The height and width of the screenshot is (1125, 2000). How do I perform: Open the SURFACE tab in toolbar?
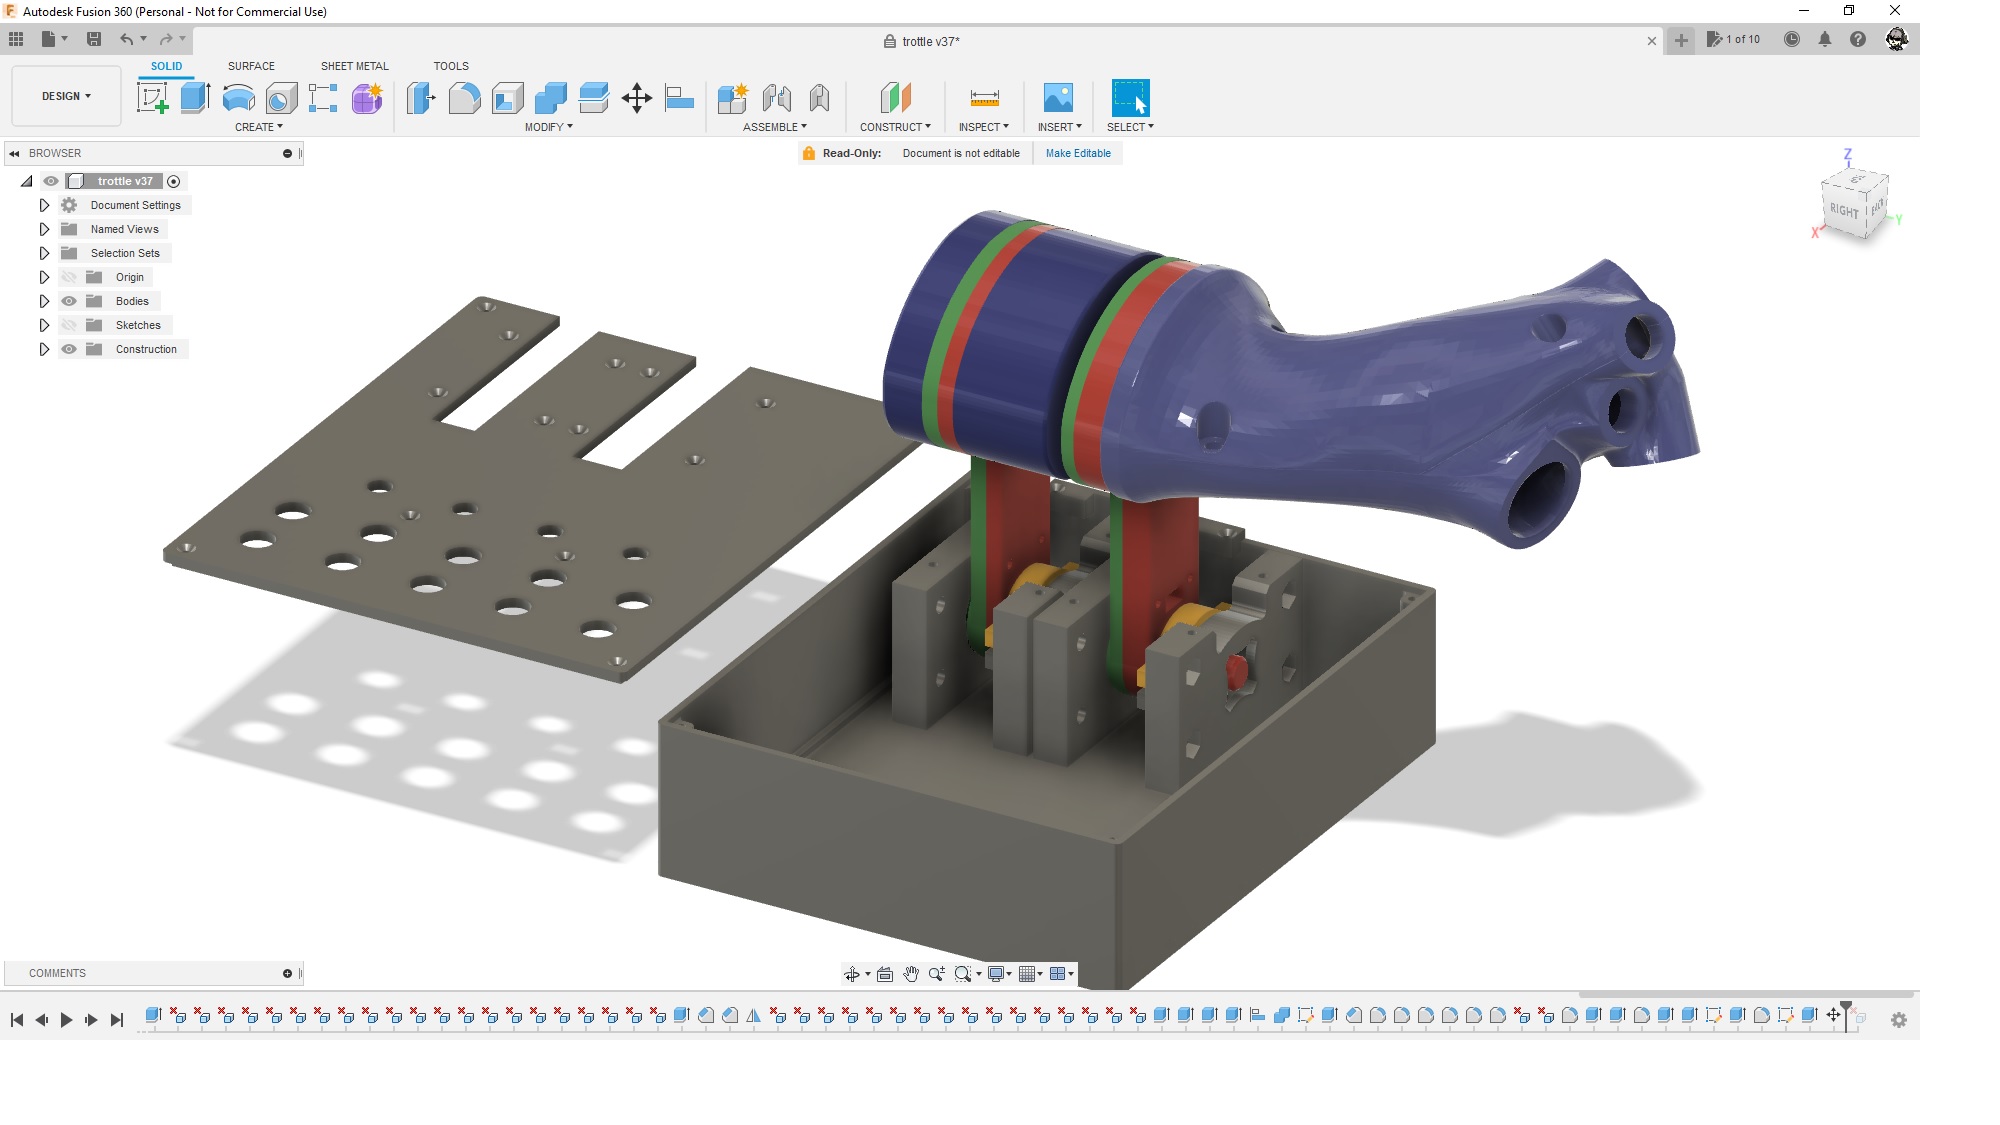(x=250, y=66)
